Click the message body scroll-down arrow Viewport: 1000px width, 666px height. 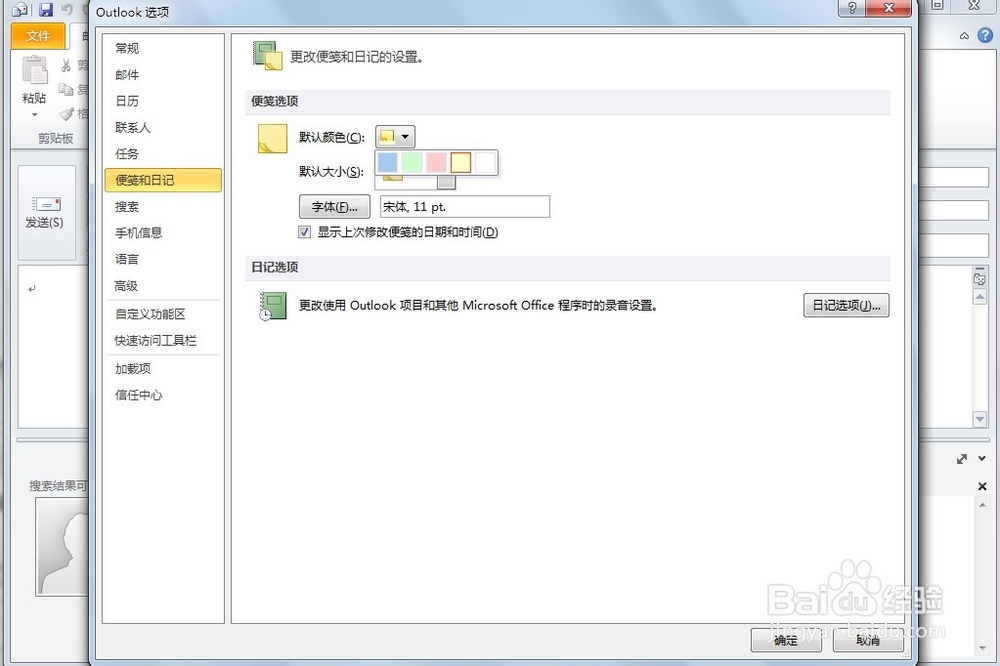[x=980, y=419]
